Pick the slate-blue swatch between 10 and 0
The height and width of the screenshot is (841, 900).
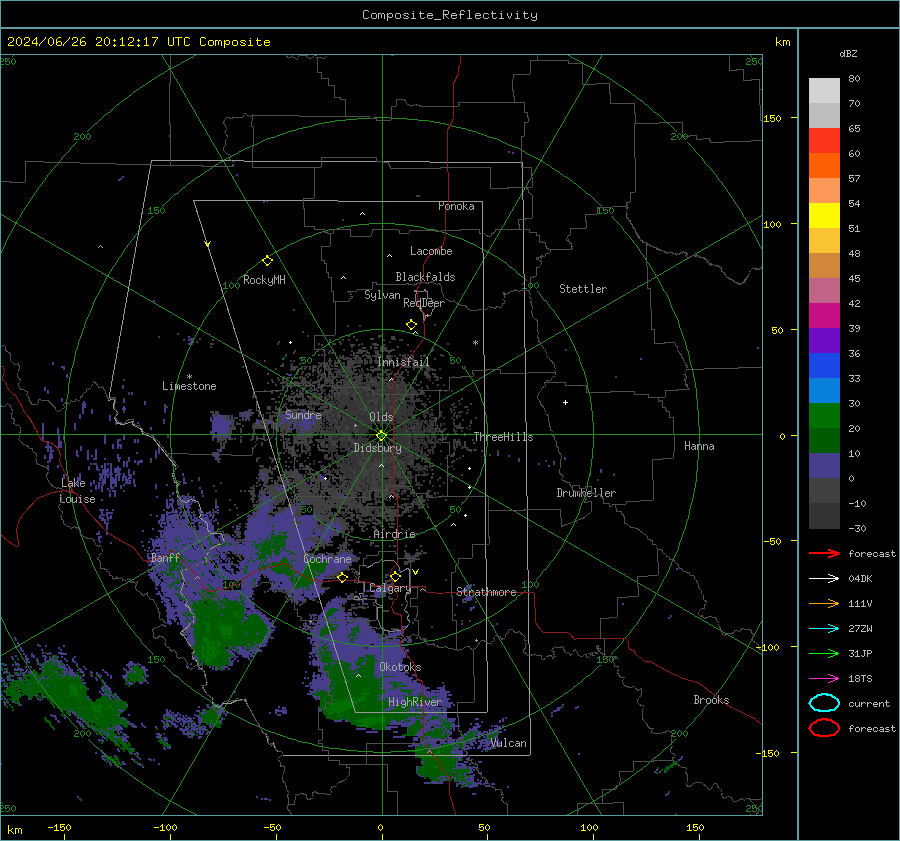click(824, 466)
